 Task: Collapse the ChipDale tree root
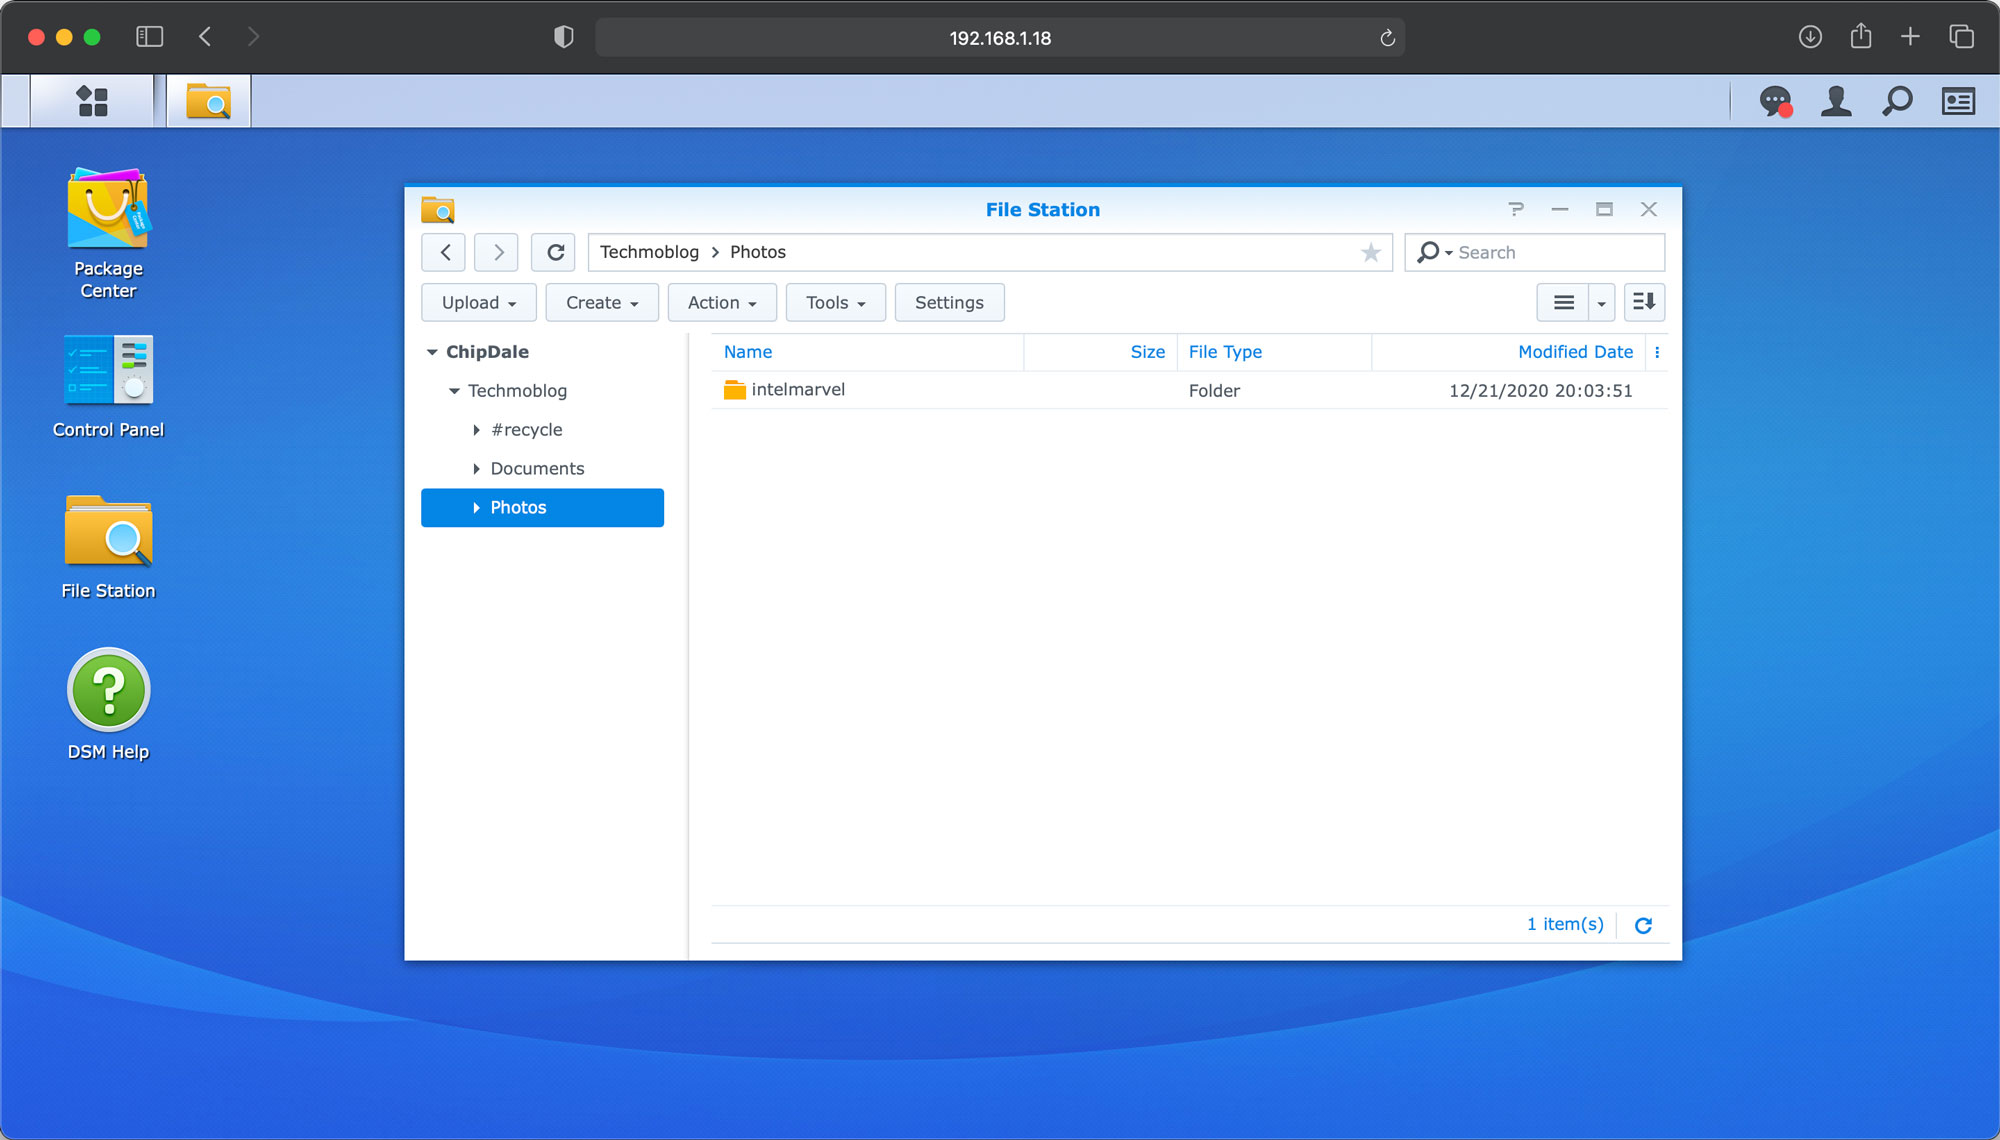coord(432,352)
